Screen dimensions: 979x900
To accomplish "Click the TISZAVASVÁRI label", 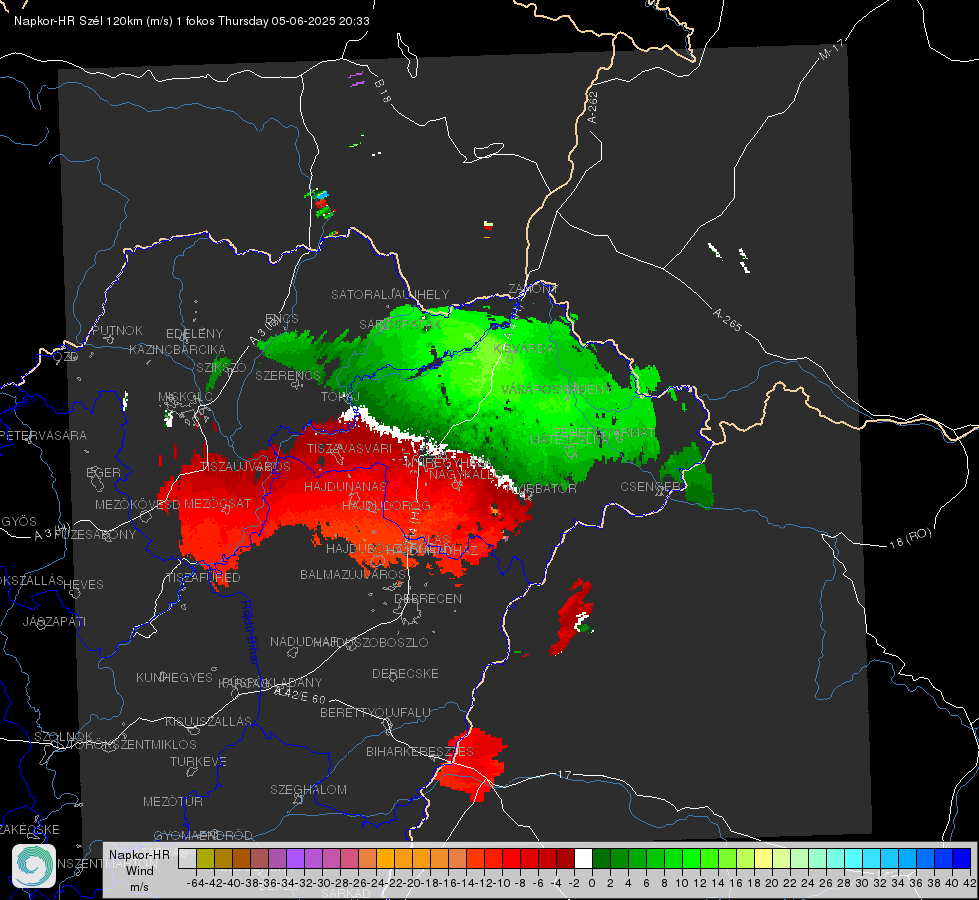I will coord(350,448).
